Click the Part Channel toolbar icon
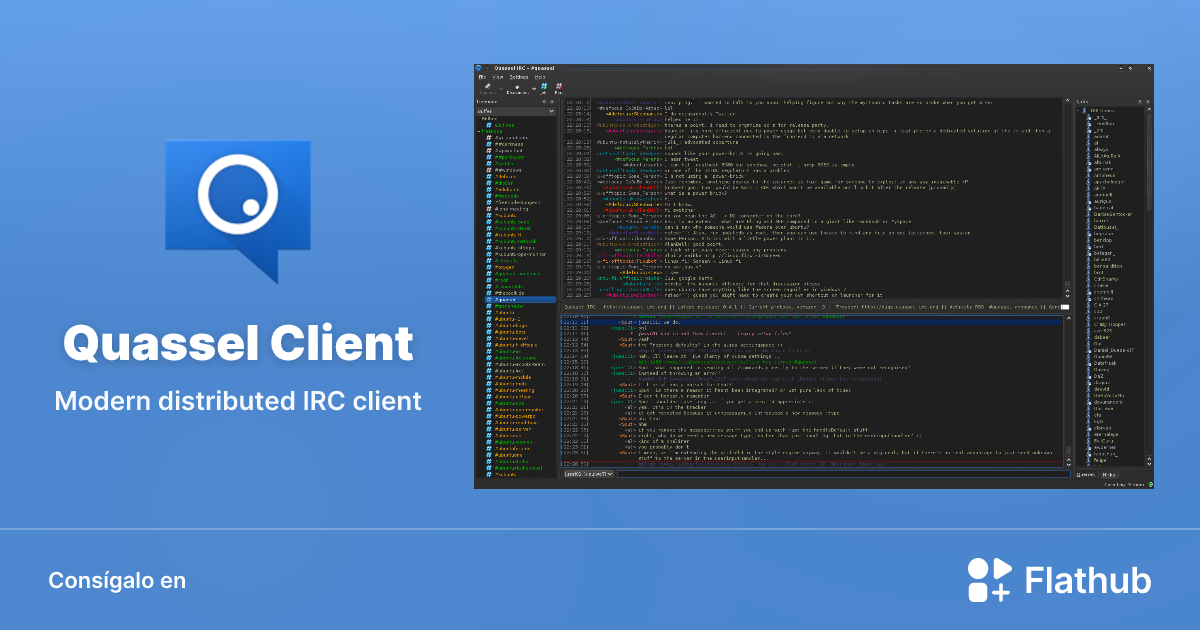Image resolution: width=1200 pixels, height=630 pixels. click(x=559, y=88)
